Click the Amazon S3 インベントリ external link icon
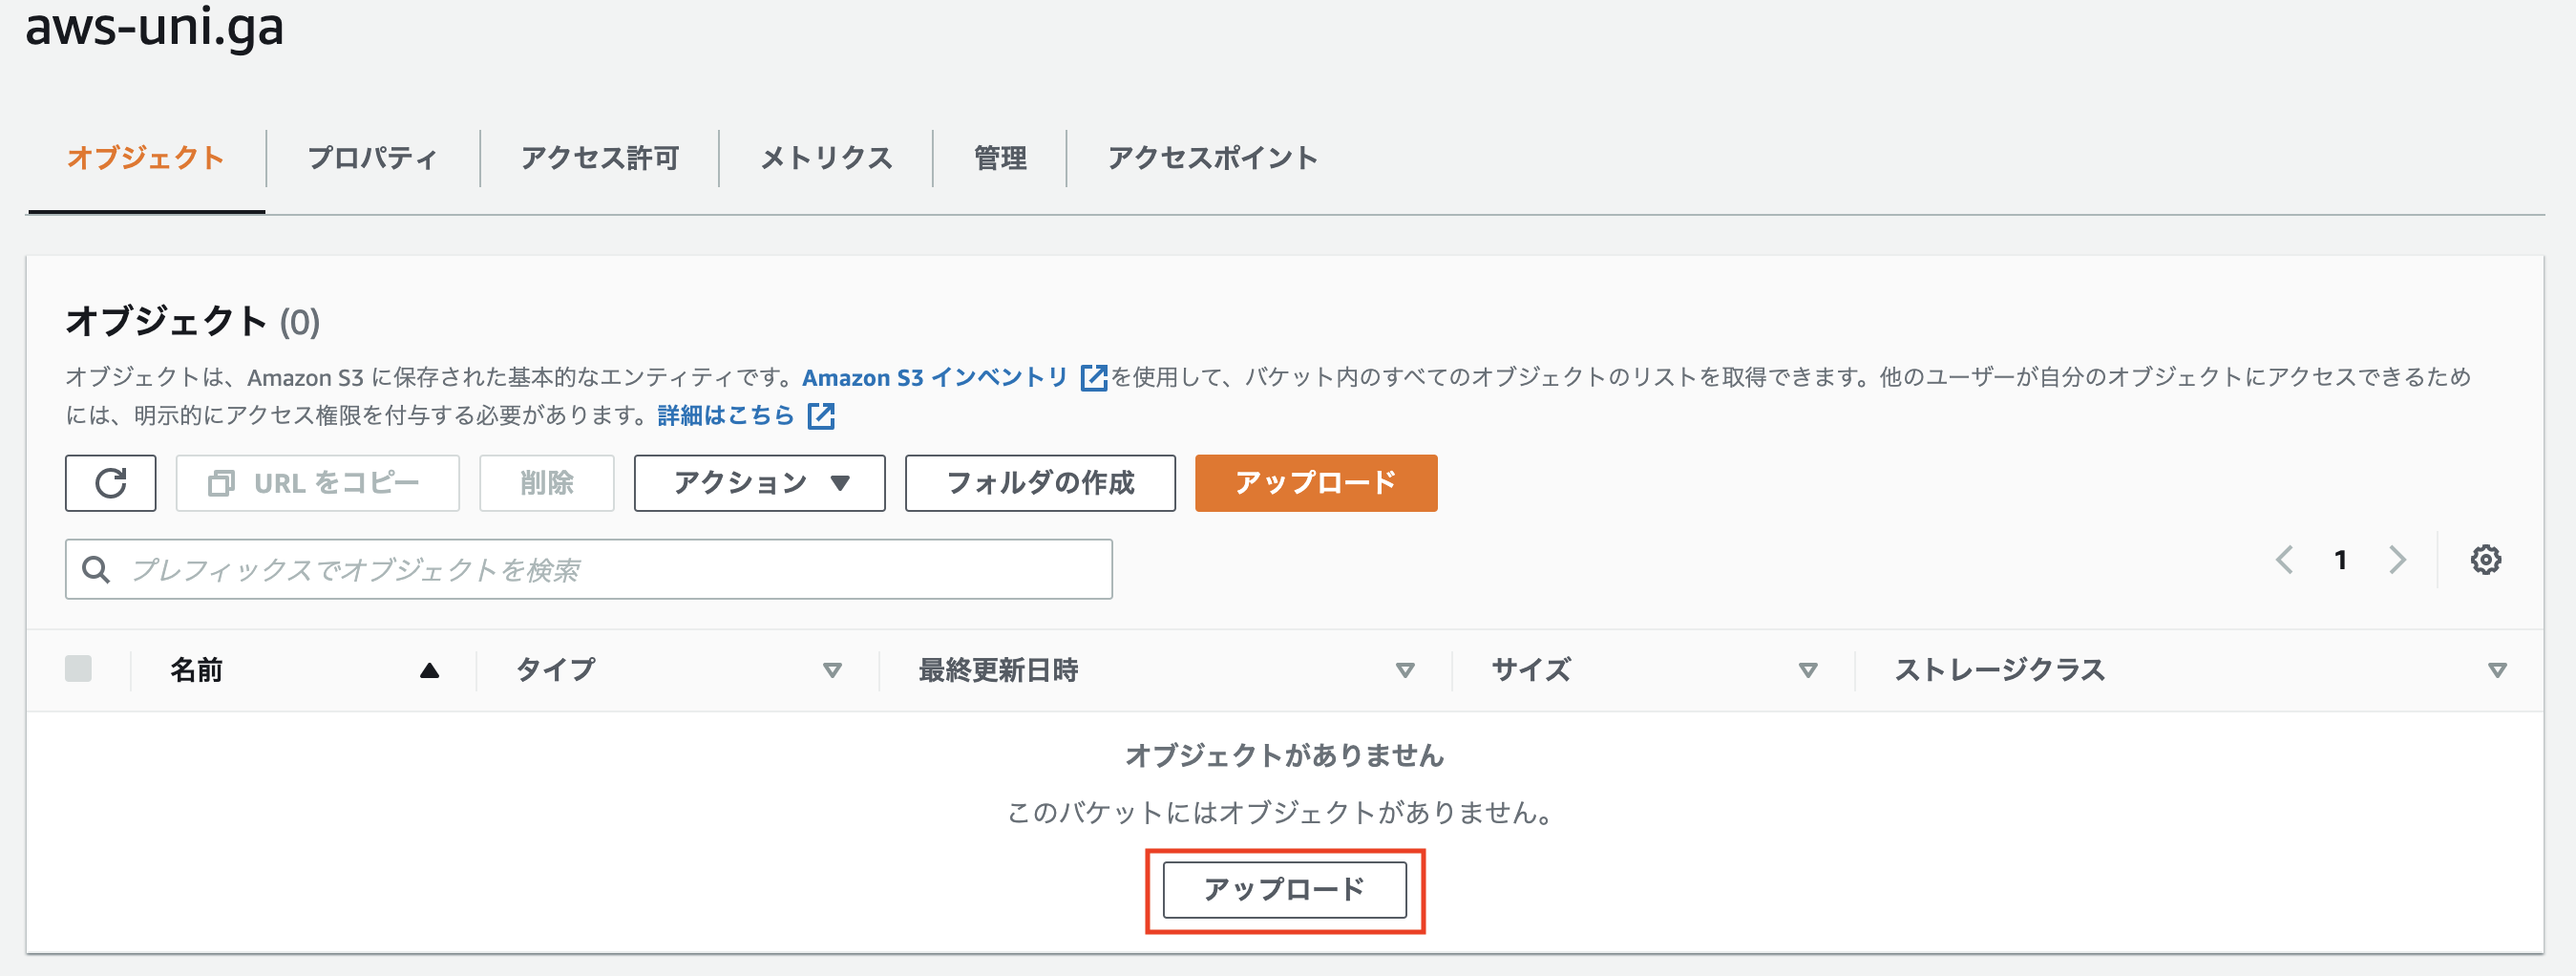 tap(1093, 377)
